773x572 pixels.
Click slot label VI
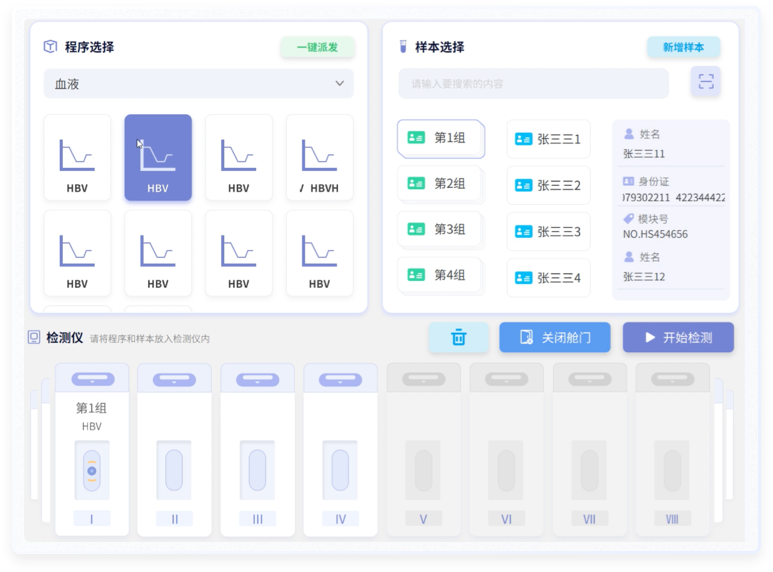[x=506, y=519]
